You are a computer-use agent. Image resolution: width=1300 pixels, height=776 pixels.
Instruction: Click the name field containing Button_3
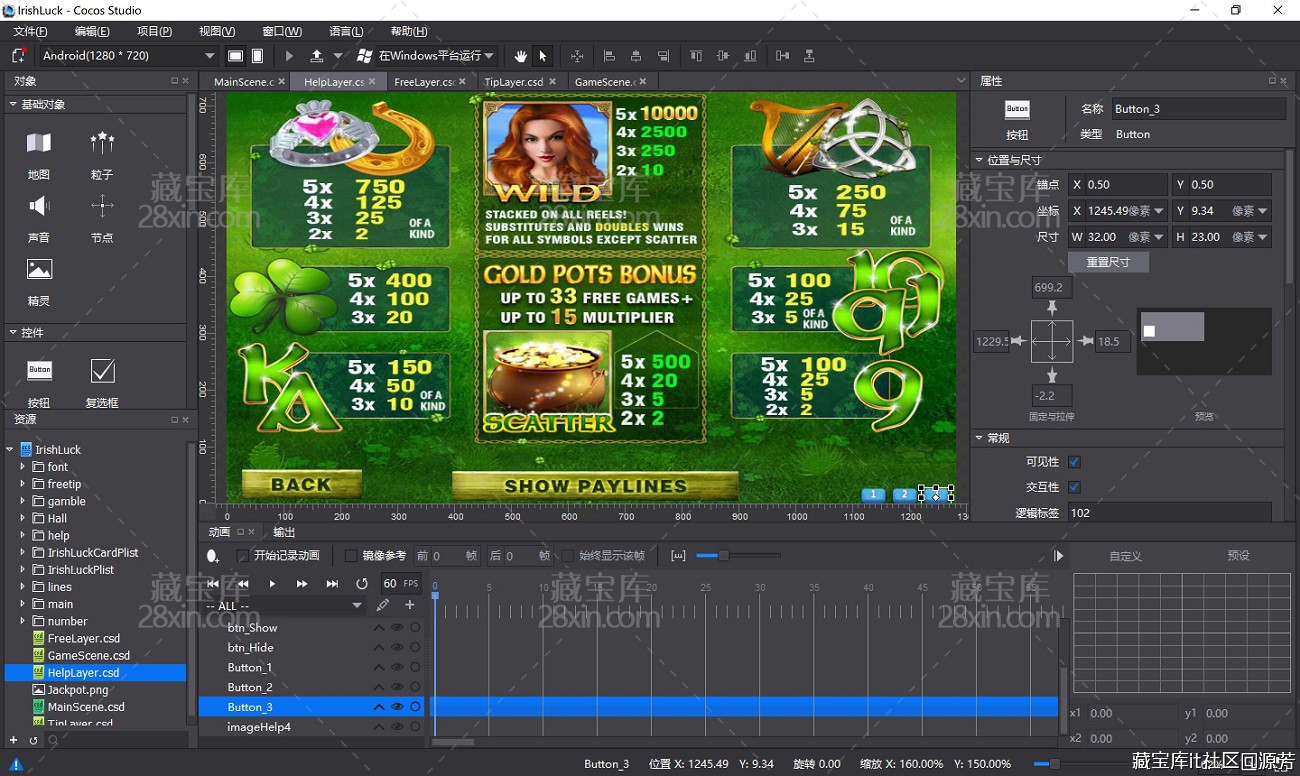point(1197,109)
